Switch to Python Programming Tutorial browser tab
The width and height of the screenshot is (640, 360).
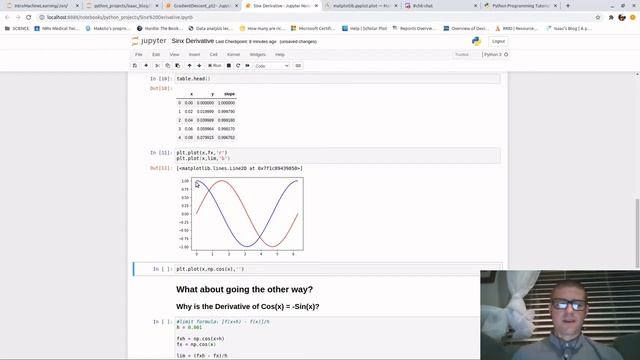coord(520,6)
